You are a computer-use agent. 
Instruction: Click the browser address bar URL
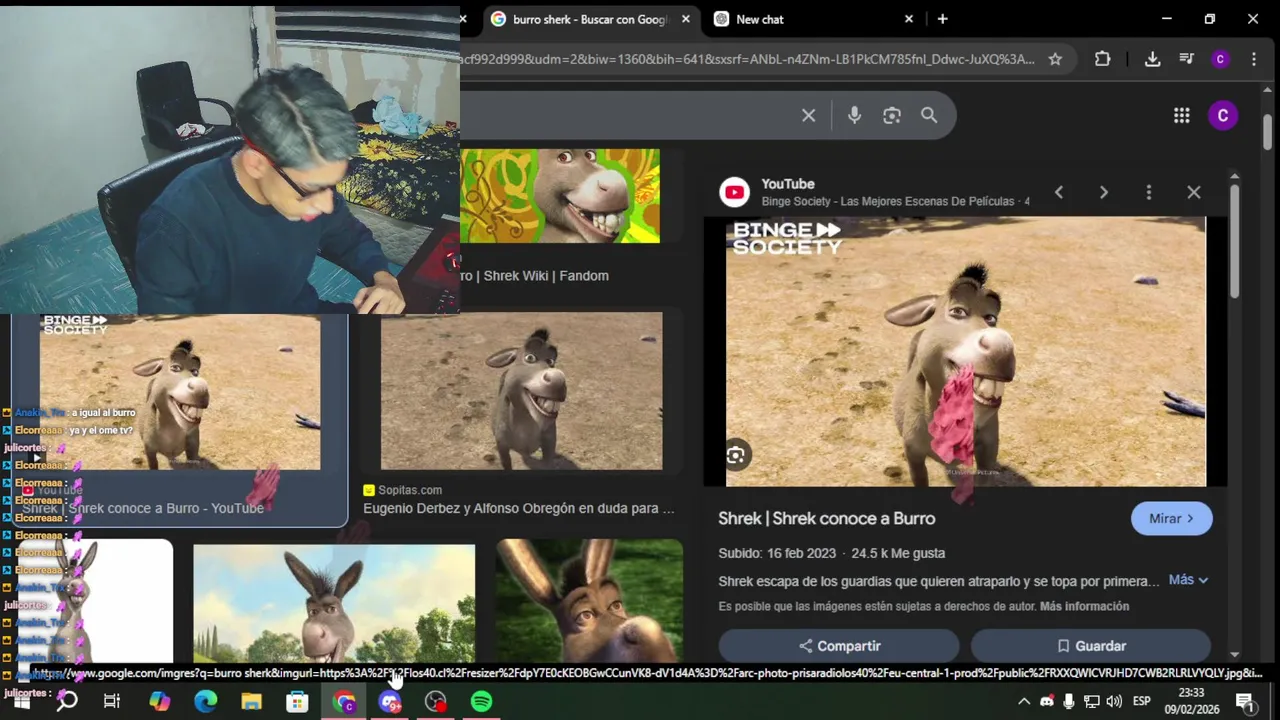[x=748, y=59]
